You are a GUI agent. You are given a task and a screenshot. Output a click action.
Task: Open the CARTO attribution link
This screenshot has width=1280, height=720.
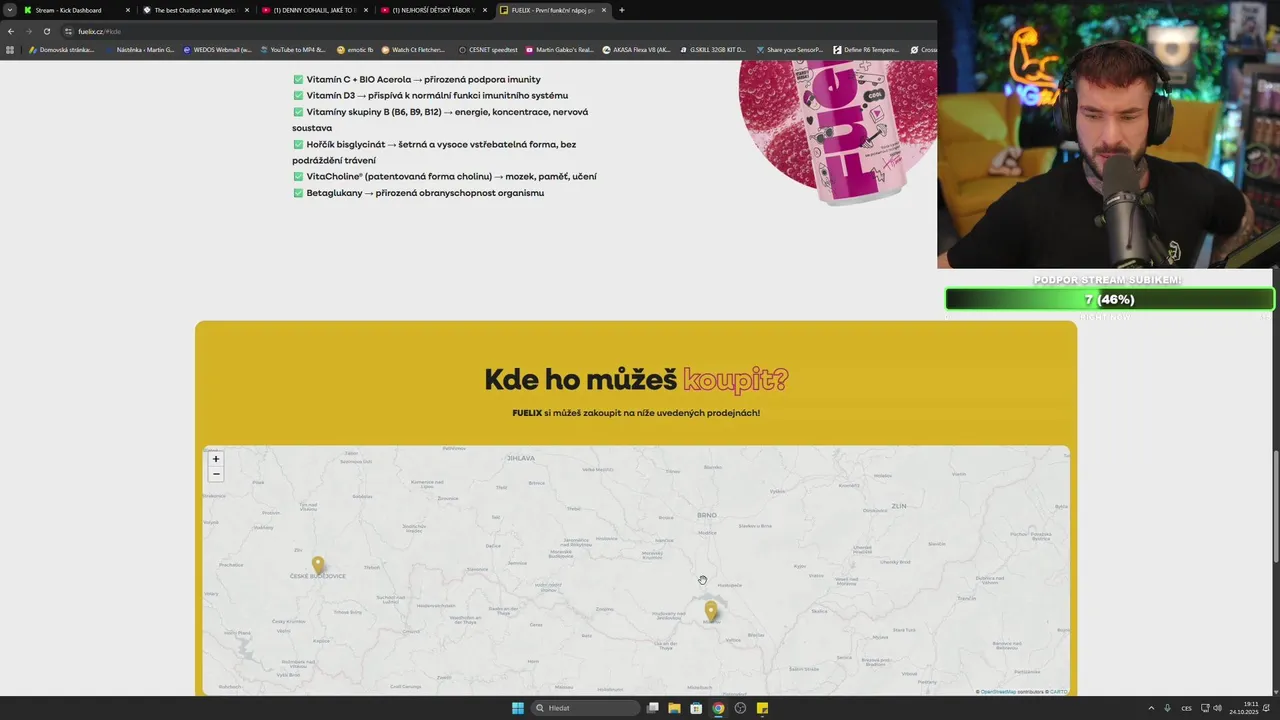tap(1059, 691)
